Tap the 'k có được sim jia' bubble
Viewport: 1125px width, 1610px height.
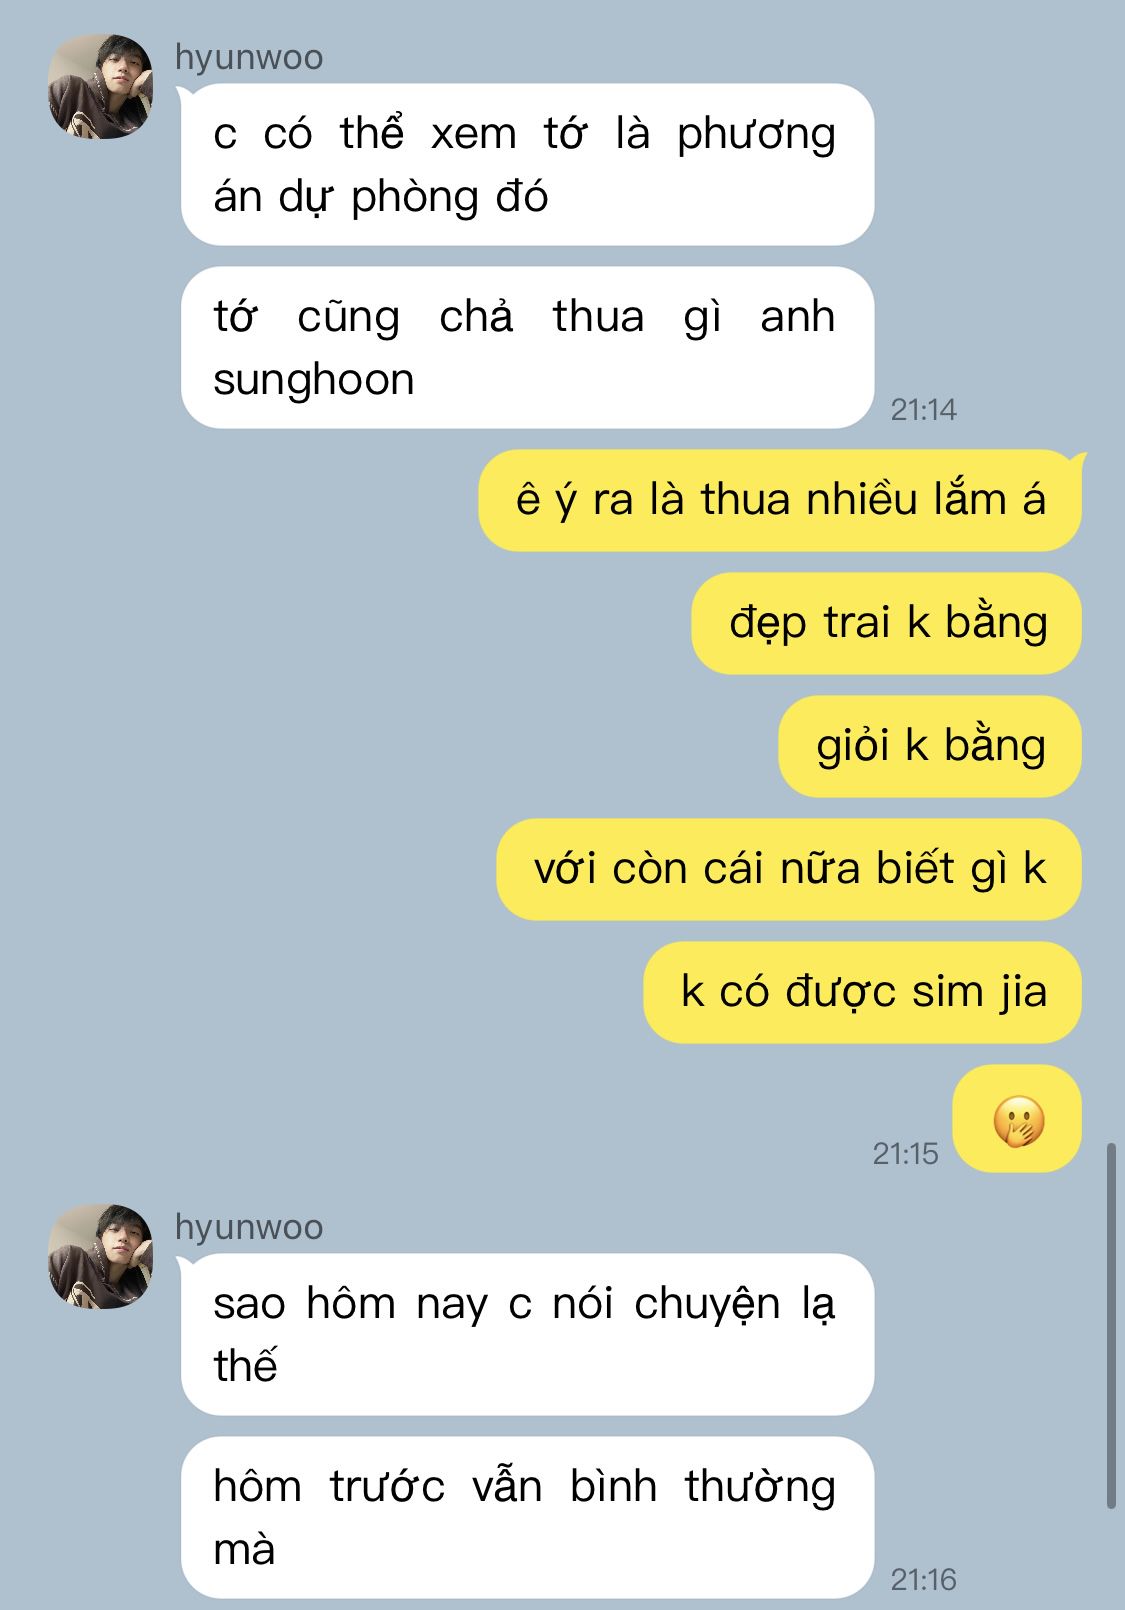[x=863, y=992]
